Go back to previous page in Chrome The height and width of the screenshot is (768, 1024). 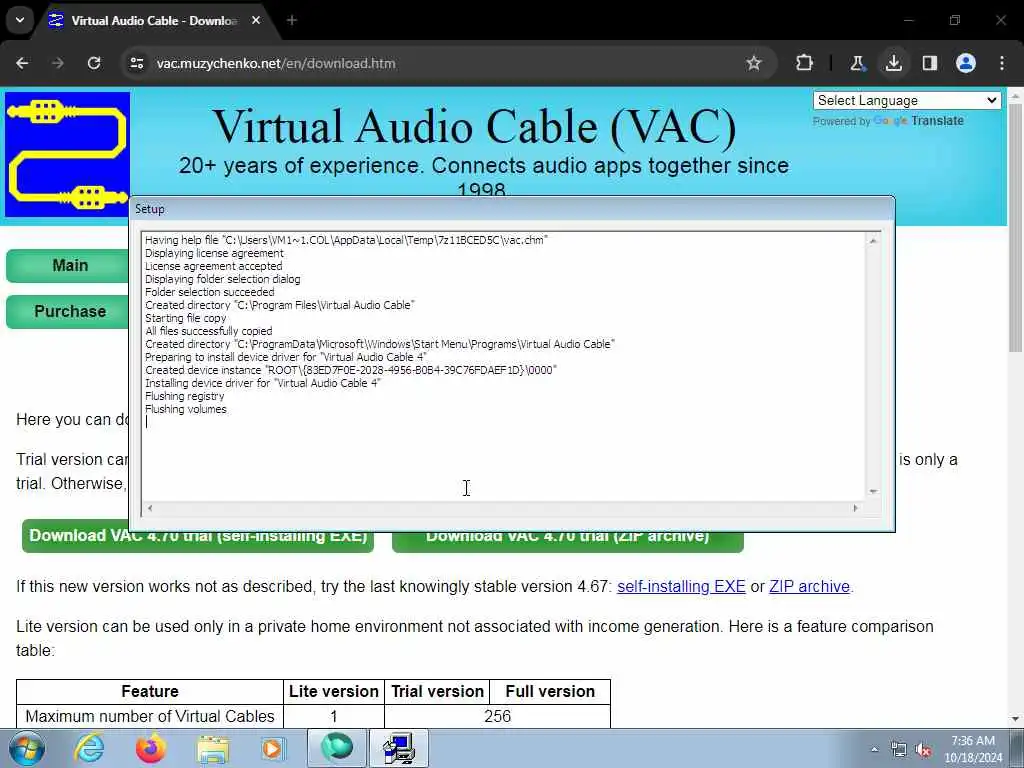pyautogui.click(x=22, y=63)
